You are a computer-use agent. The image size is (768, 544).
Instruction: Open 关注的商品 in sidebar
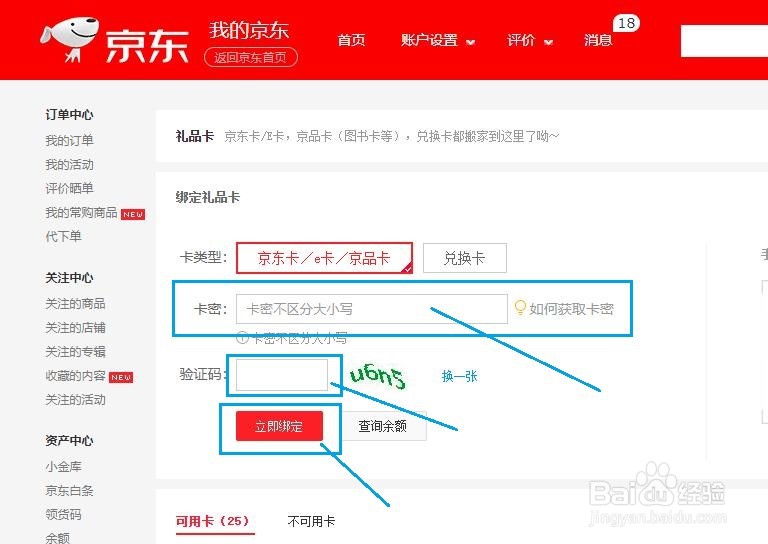75,304
